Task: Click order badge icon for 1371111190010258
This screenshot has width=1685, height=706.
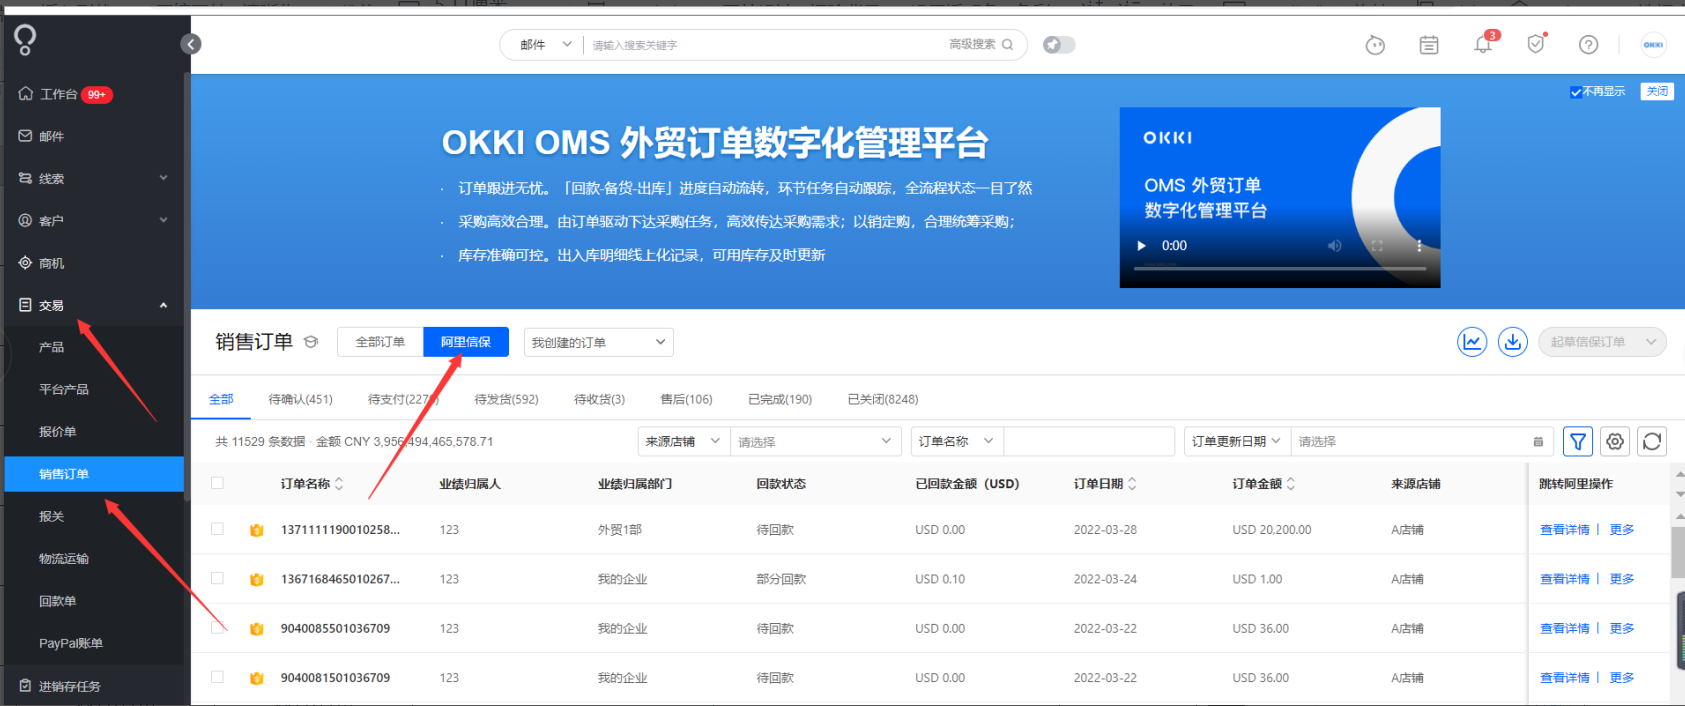Action: [257, 530]
